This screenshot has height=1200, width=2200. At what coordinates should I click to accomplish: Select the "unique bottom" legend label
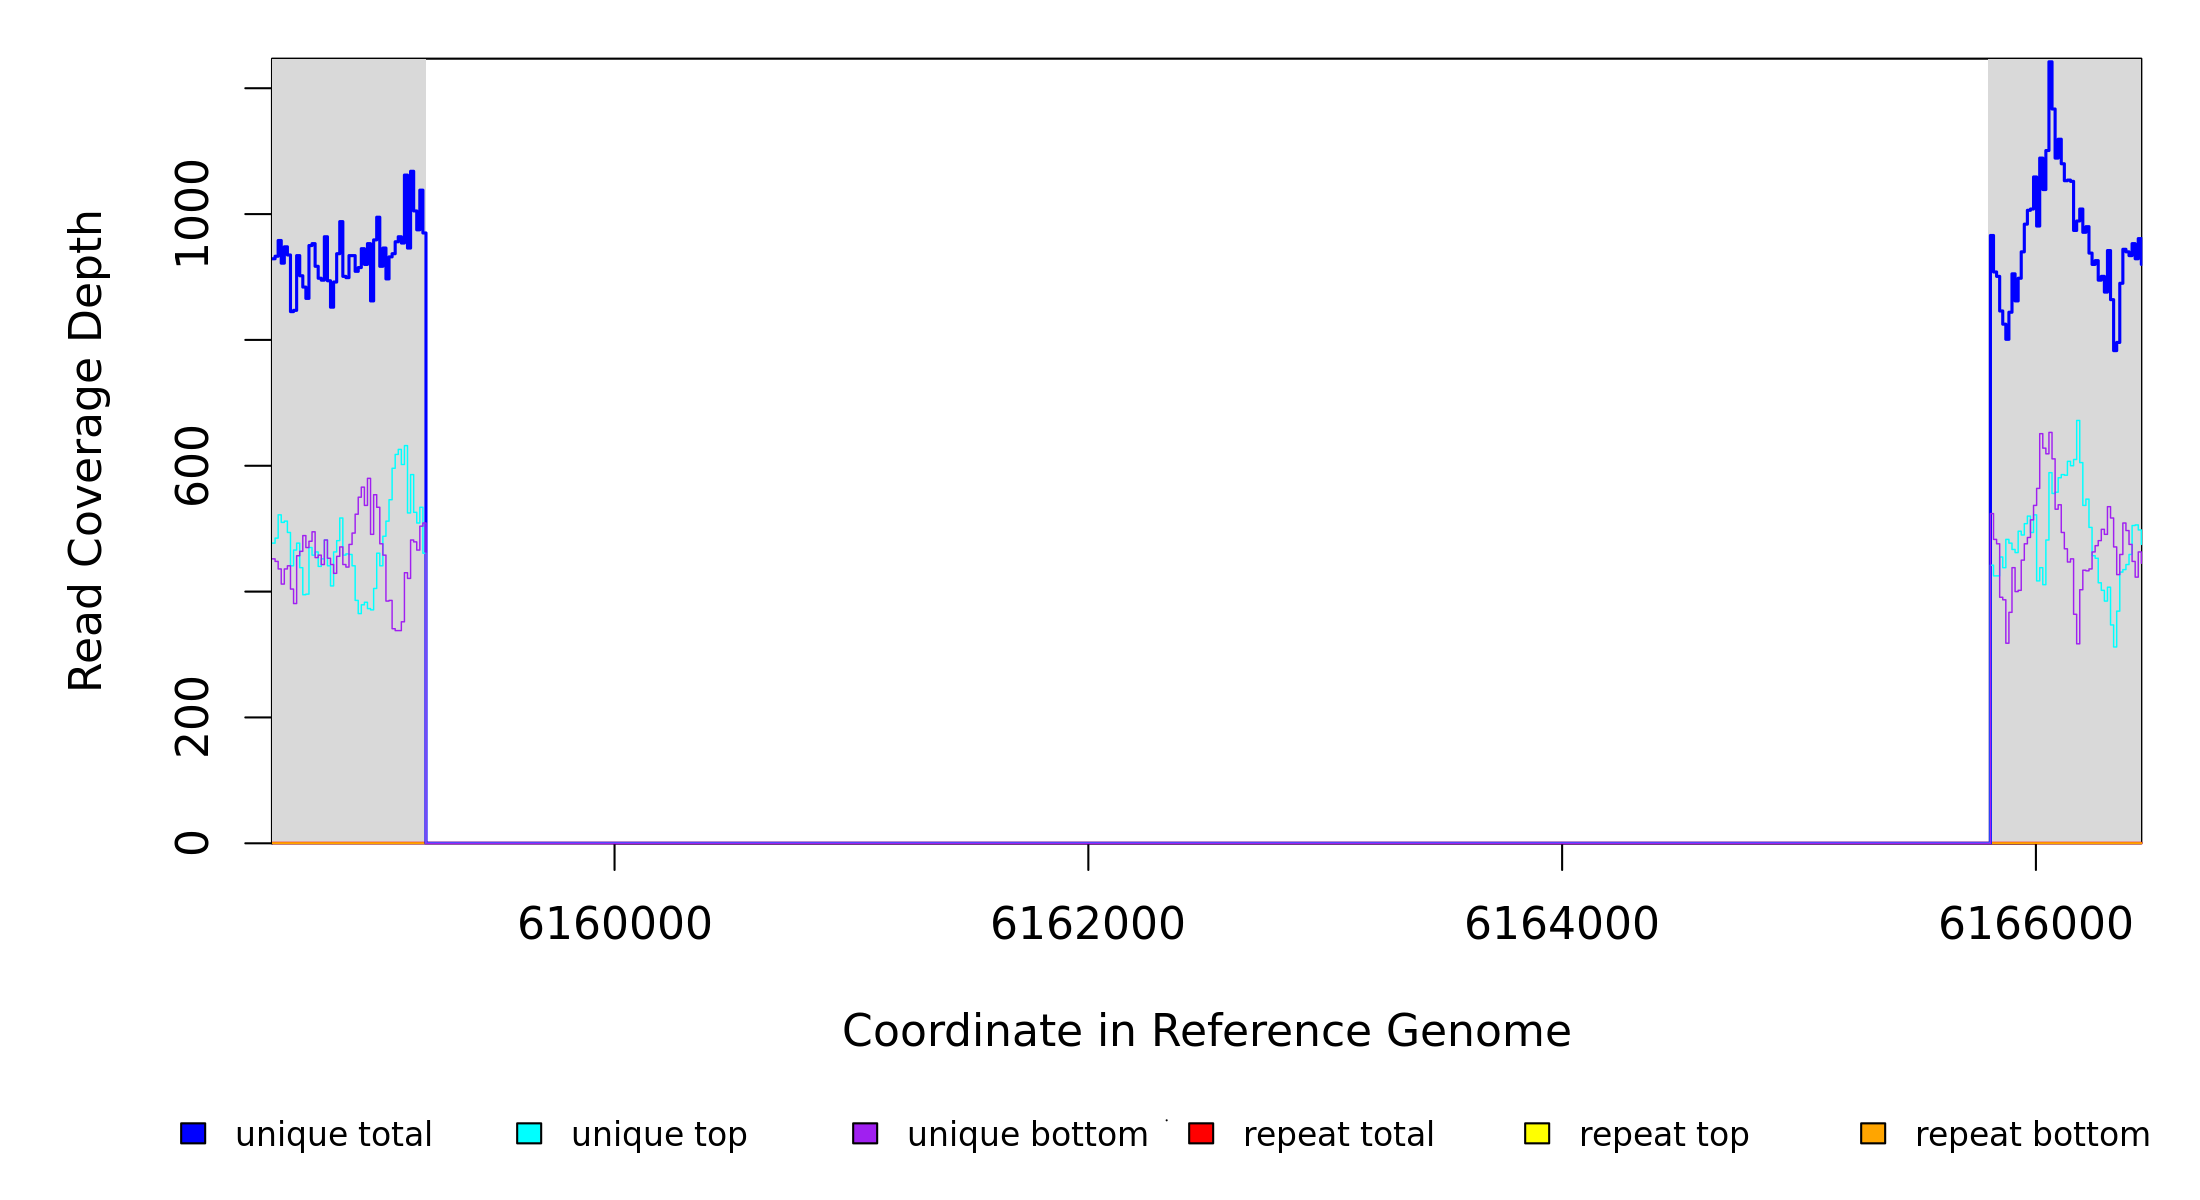(1027, 1135)
